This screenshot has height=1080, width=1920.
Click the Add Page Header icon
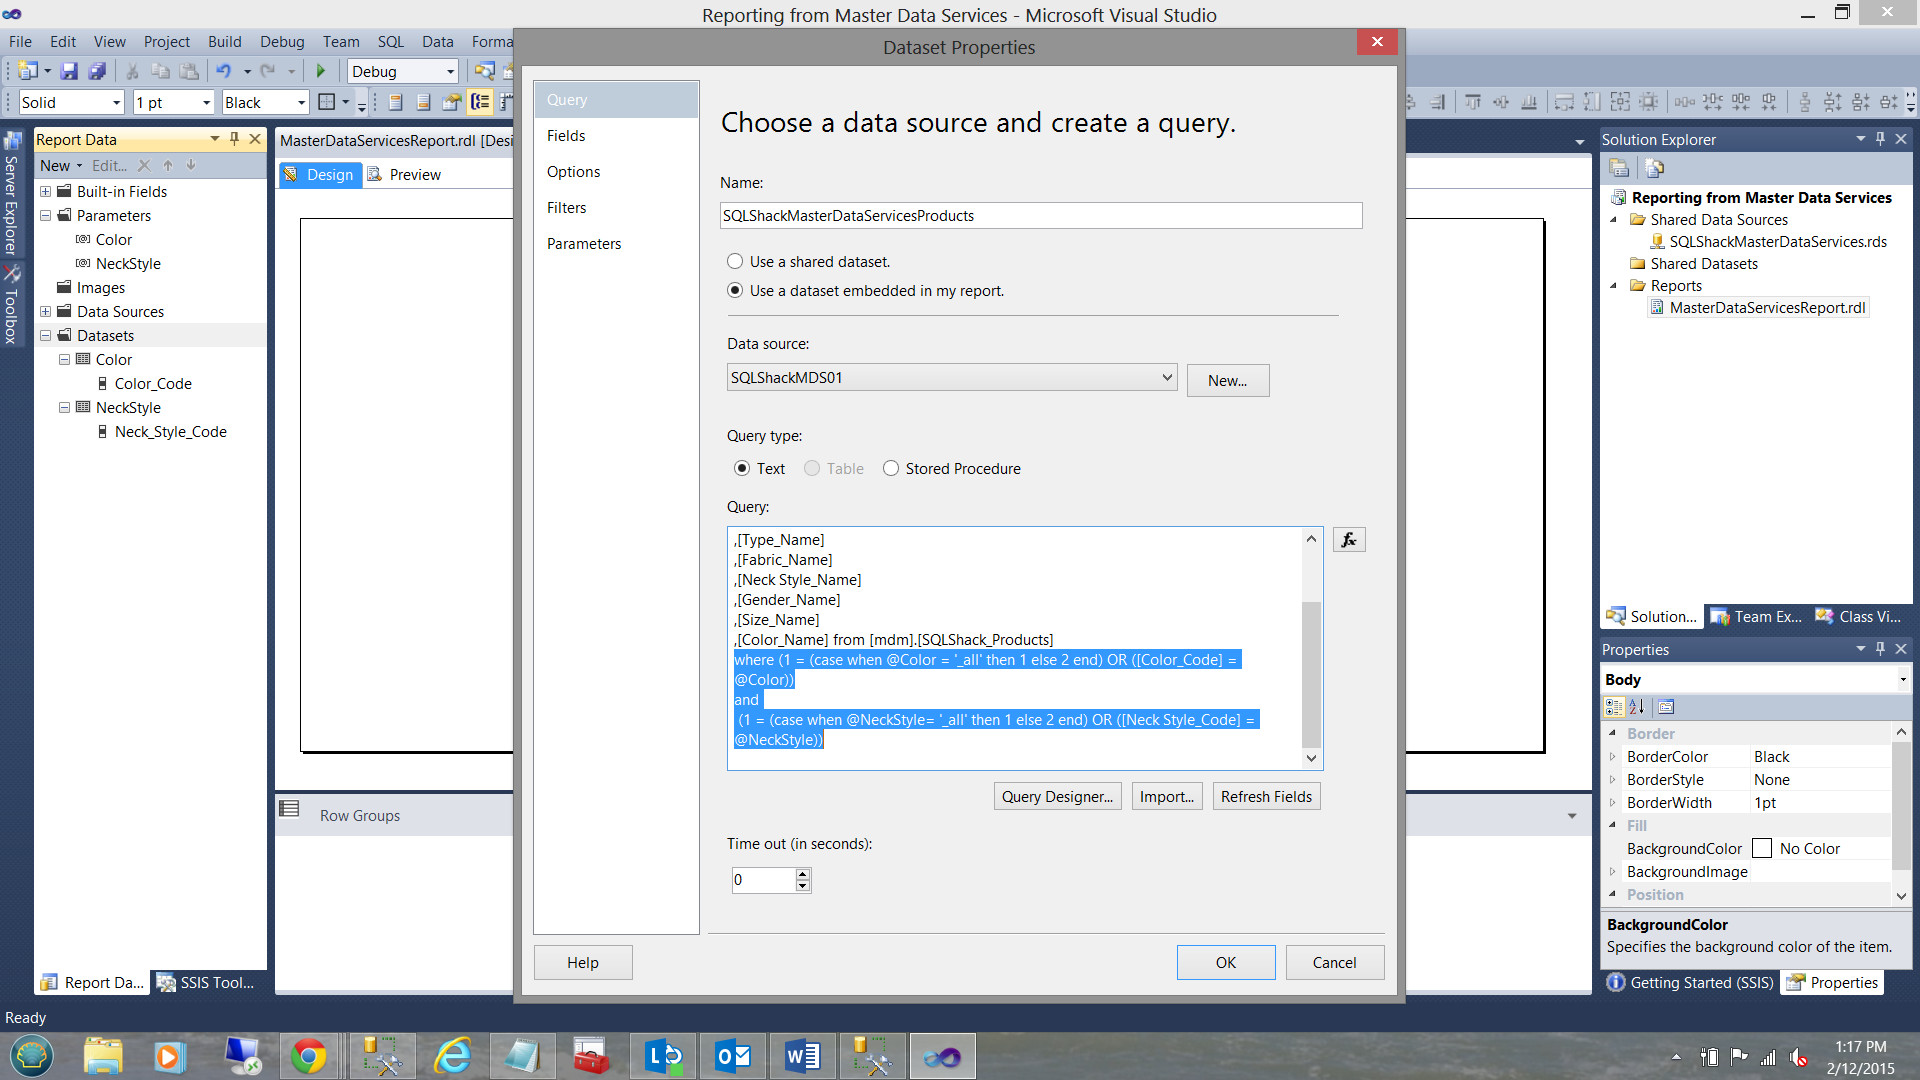coord(396,102)
